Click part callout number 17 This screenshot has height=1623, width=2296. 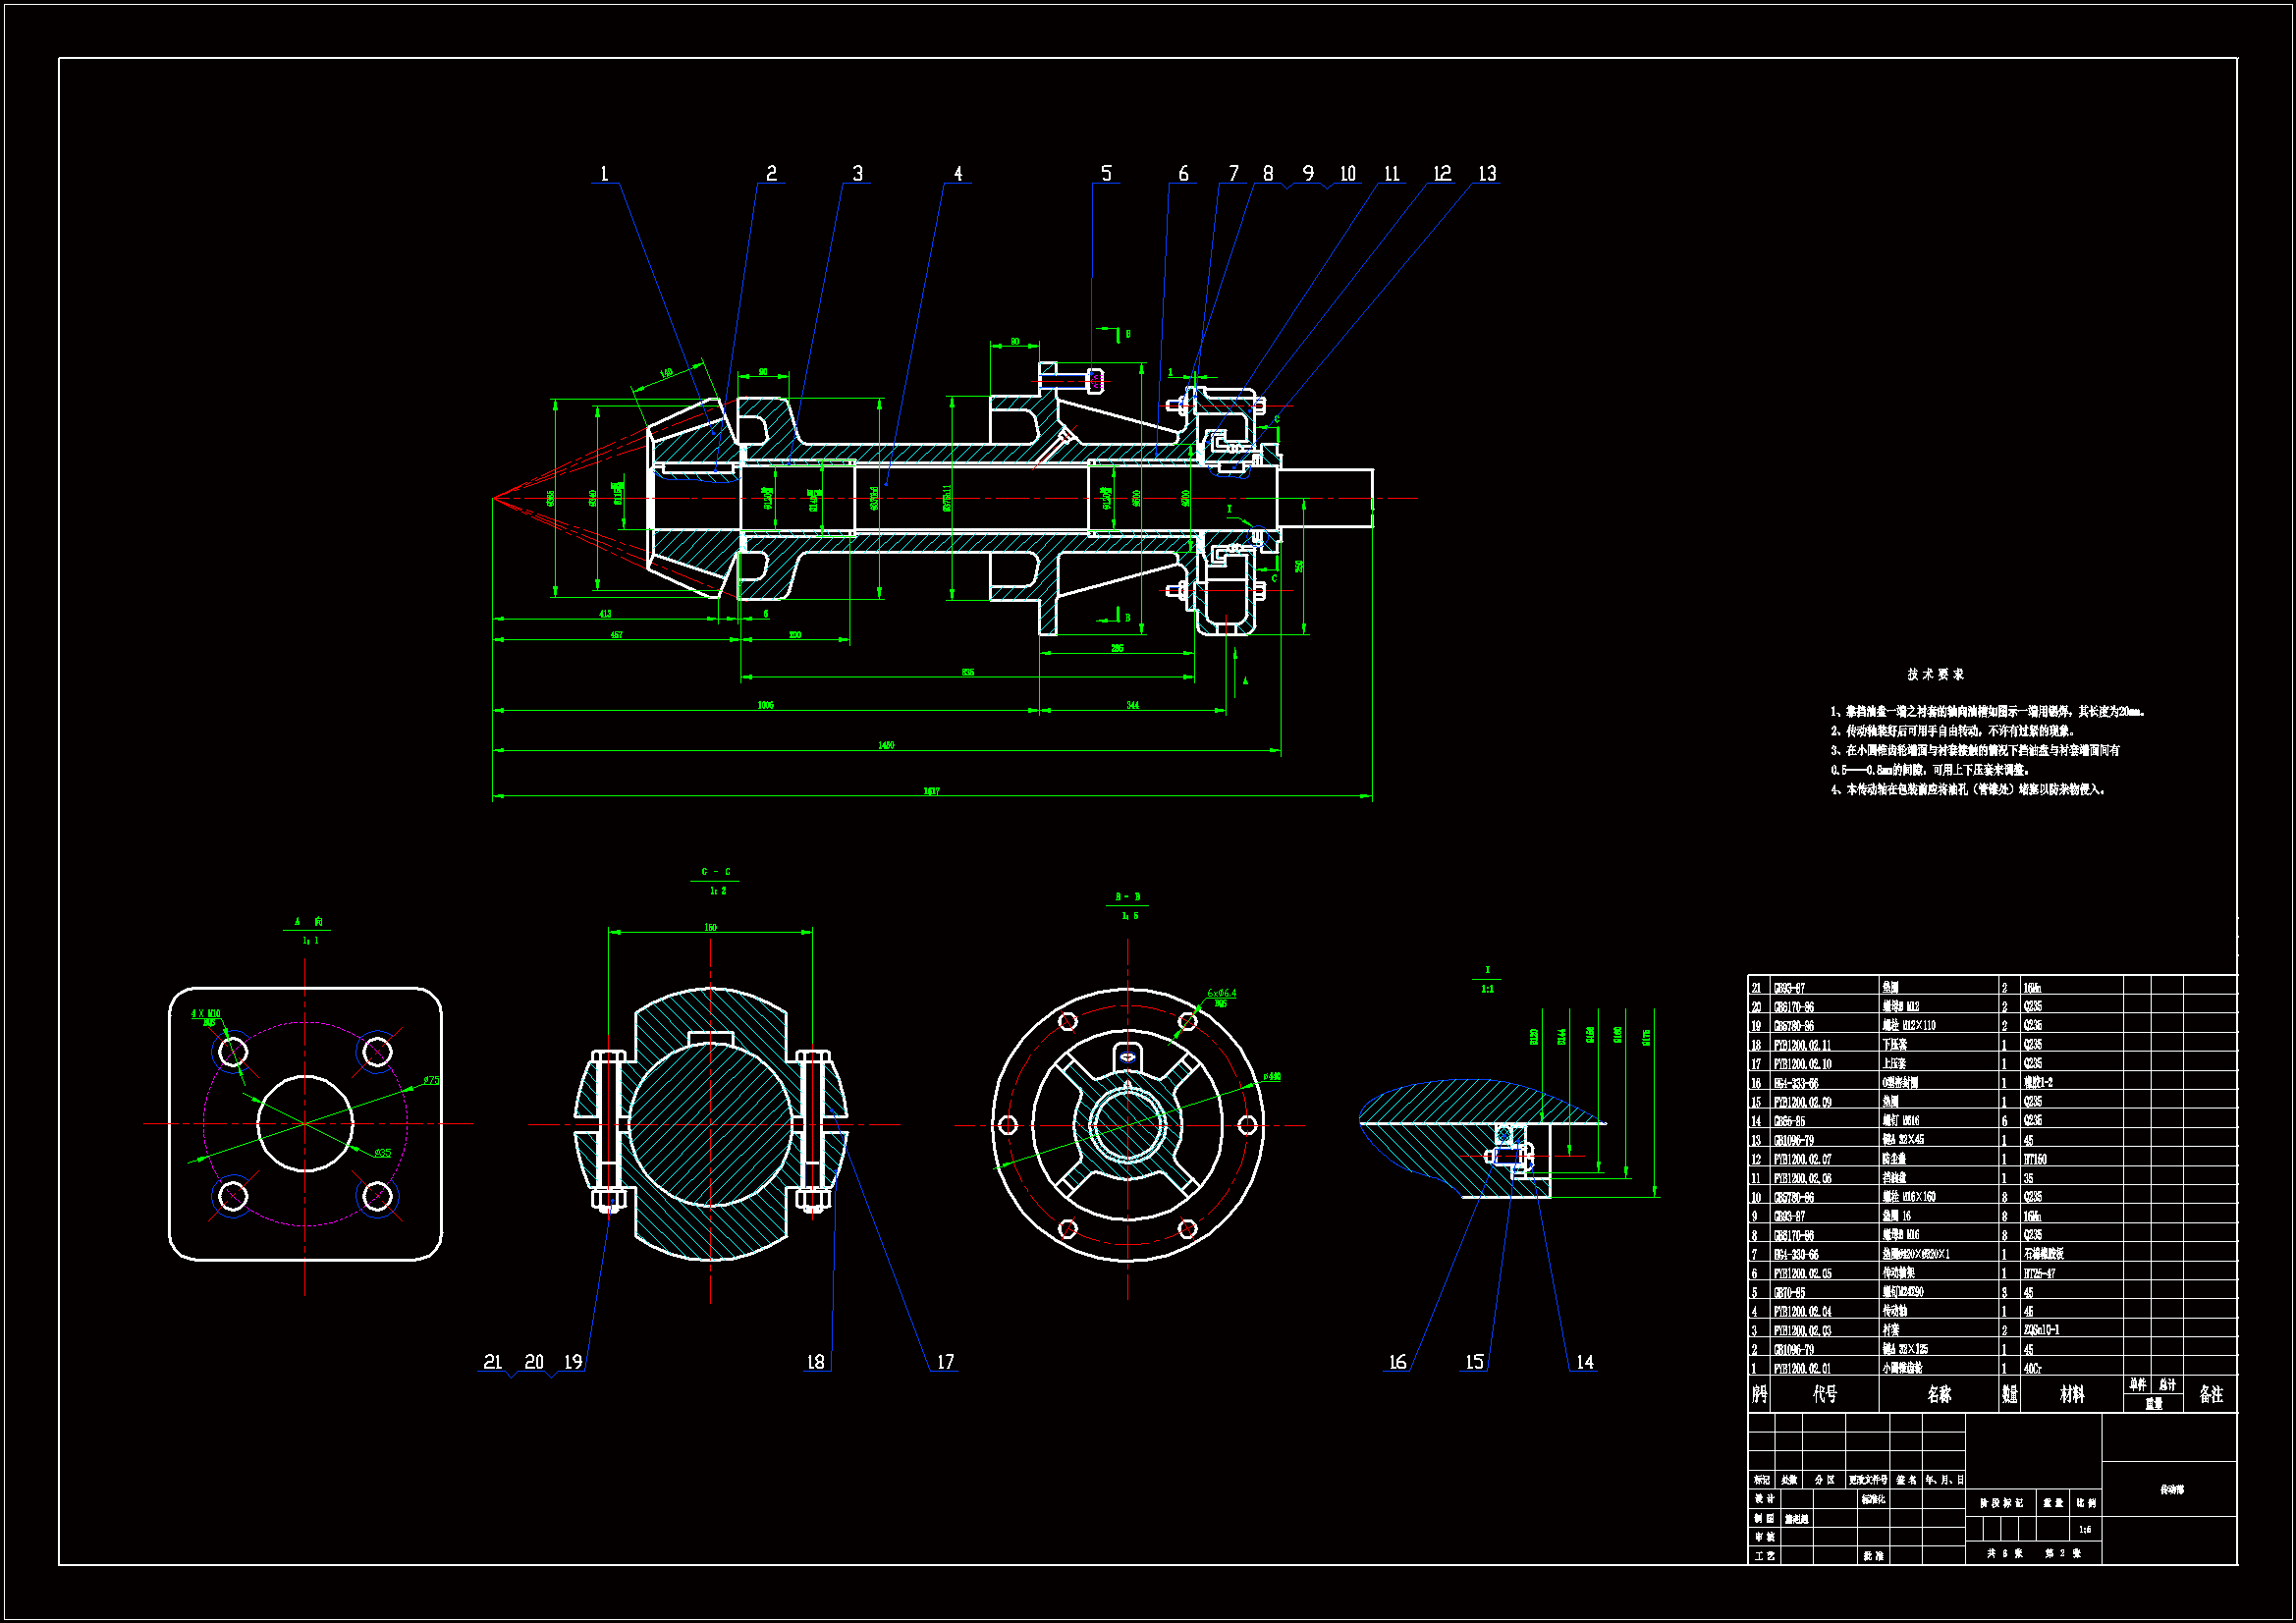point(945,1362)
